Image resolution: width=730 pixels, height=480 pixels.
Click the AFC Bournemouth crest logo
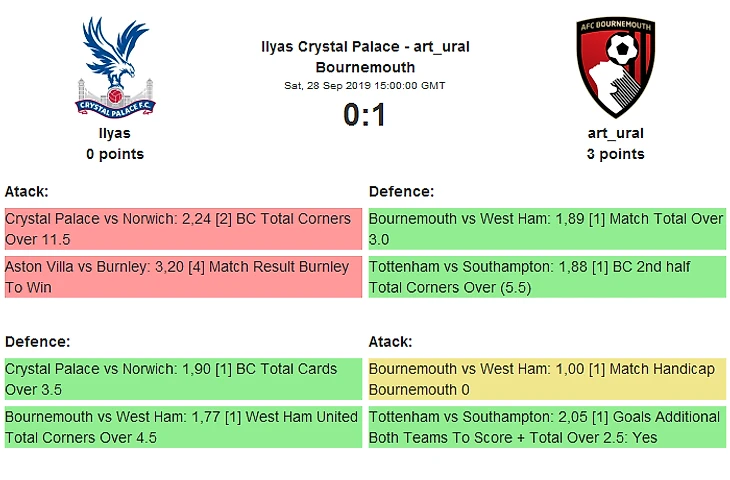tap(615, 68)
